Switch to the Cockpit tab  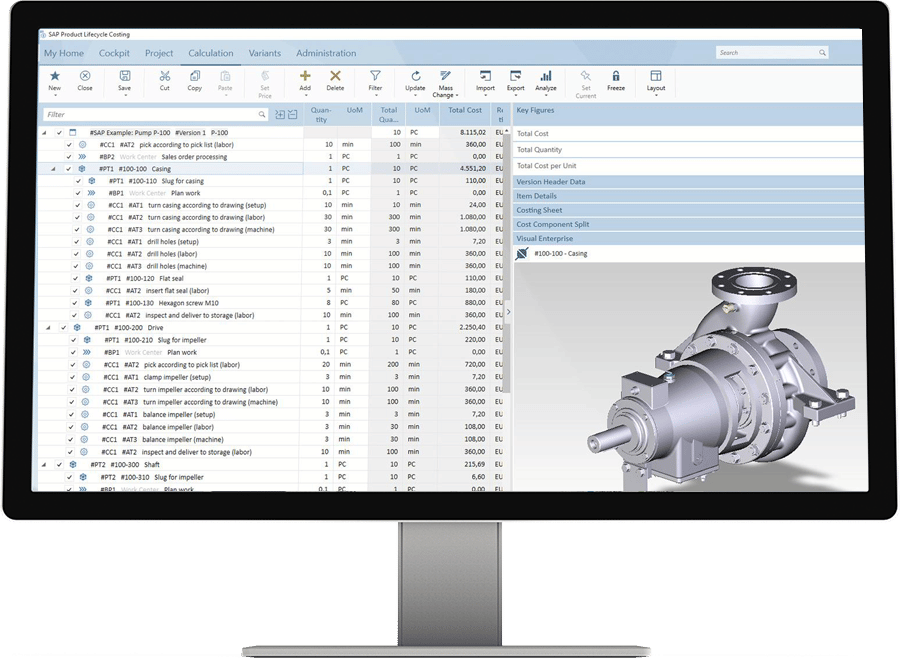click(114, 53)
